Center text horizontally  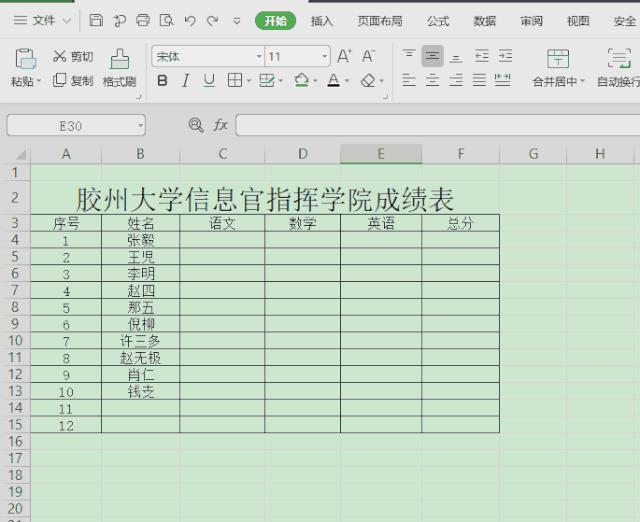[433, 80]
